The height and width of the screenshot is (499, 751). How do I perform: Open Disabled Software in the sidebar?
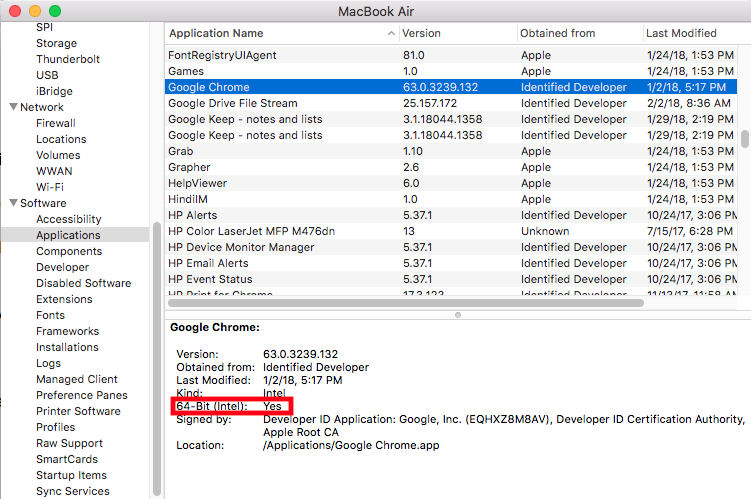point(83,283)
